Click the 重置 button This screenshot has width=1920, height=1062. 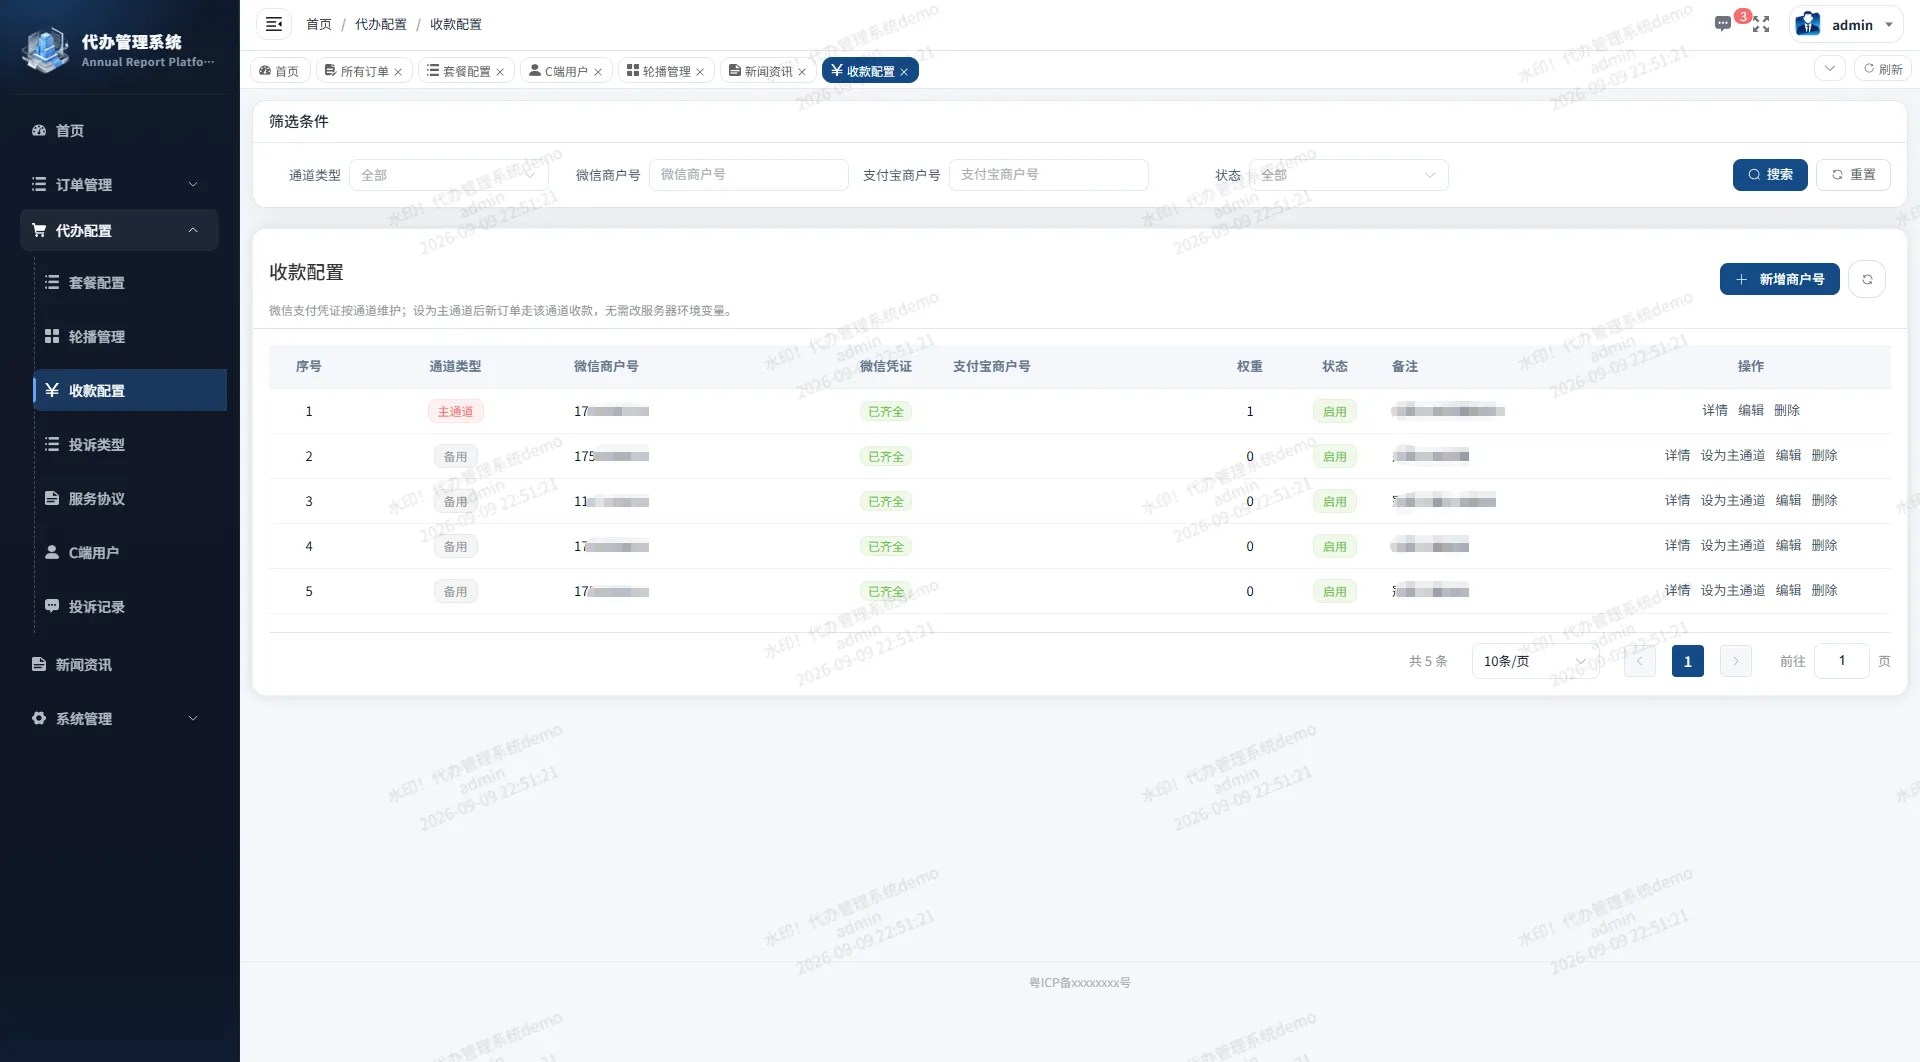coord(1853,174)
